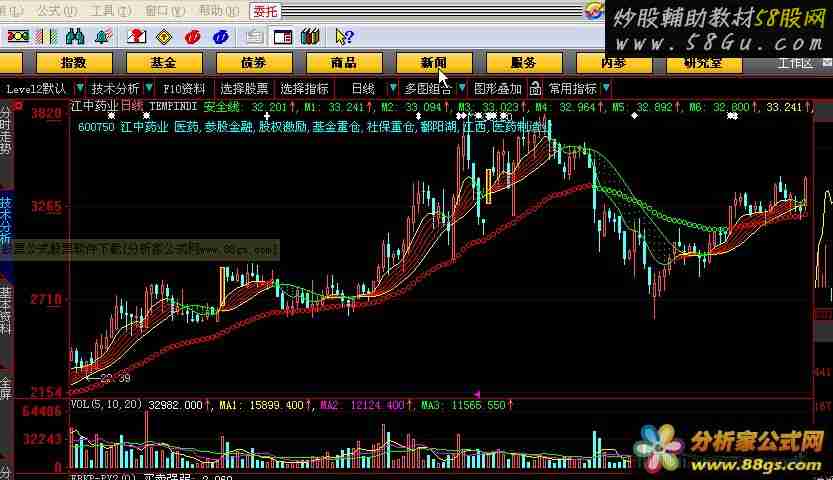Click the 参股金融 sector tag
The width and height of the screenshot is (833, 480).
point(228,127)
